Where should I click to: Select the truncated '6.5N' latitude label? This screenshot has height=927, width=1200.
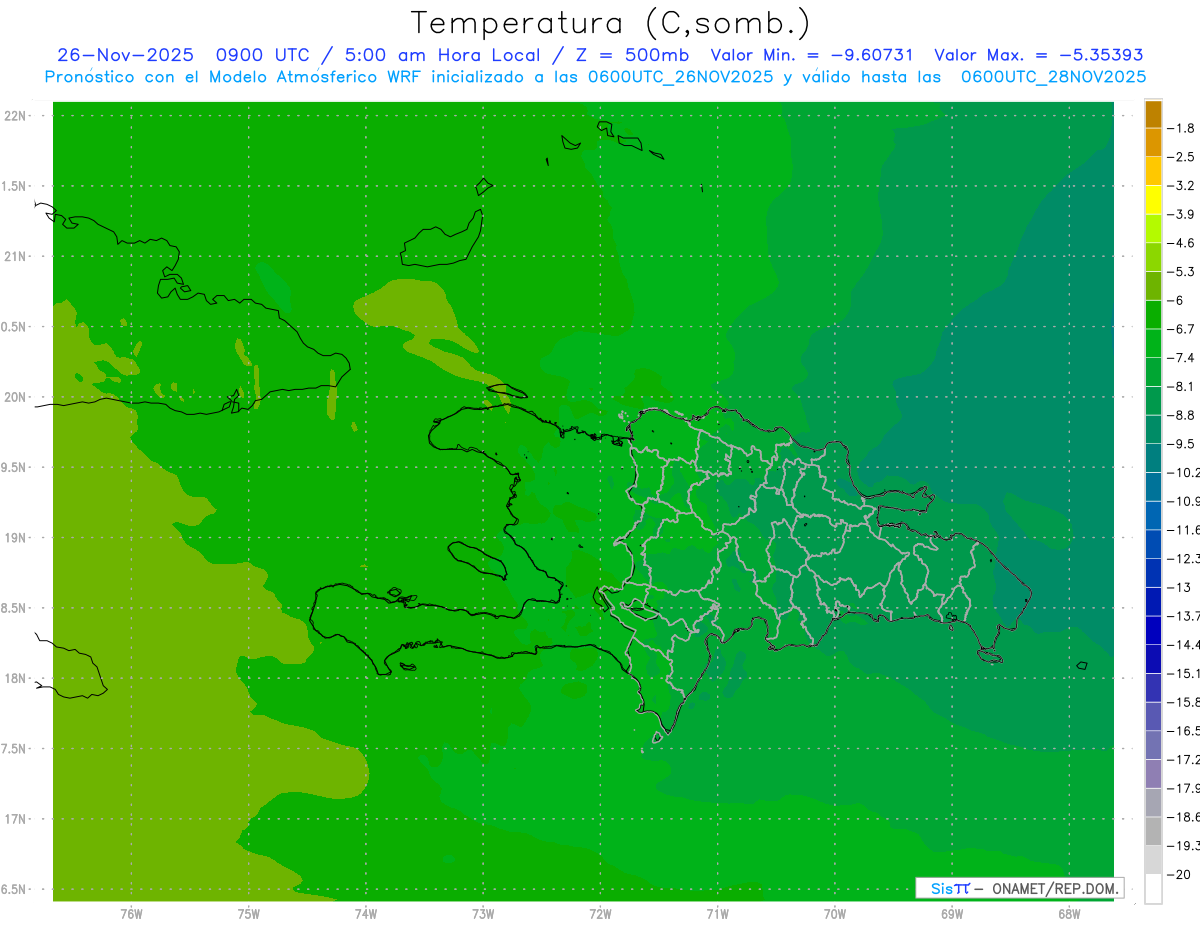(13, 889)
